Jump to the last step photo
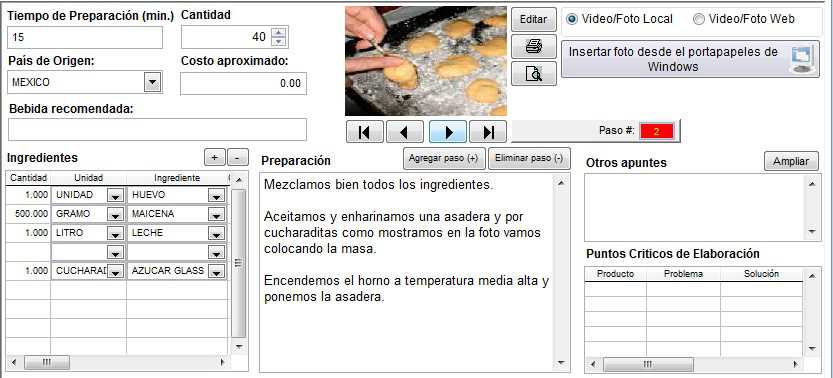 pyautogui.click(x=488, y=132)
